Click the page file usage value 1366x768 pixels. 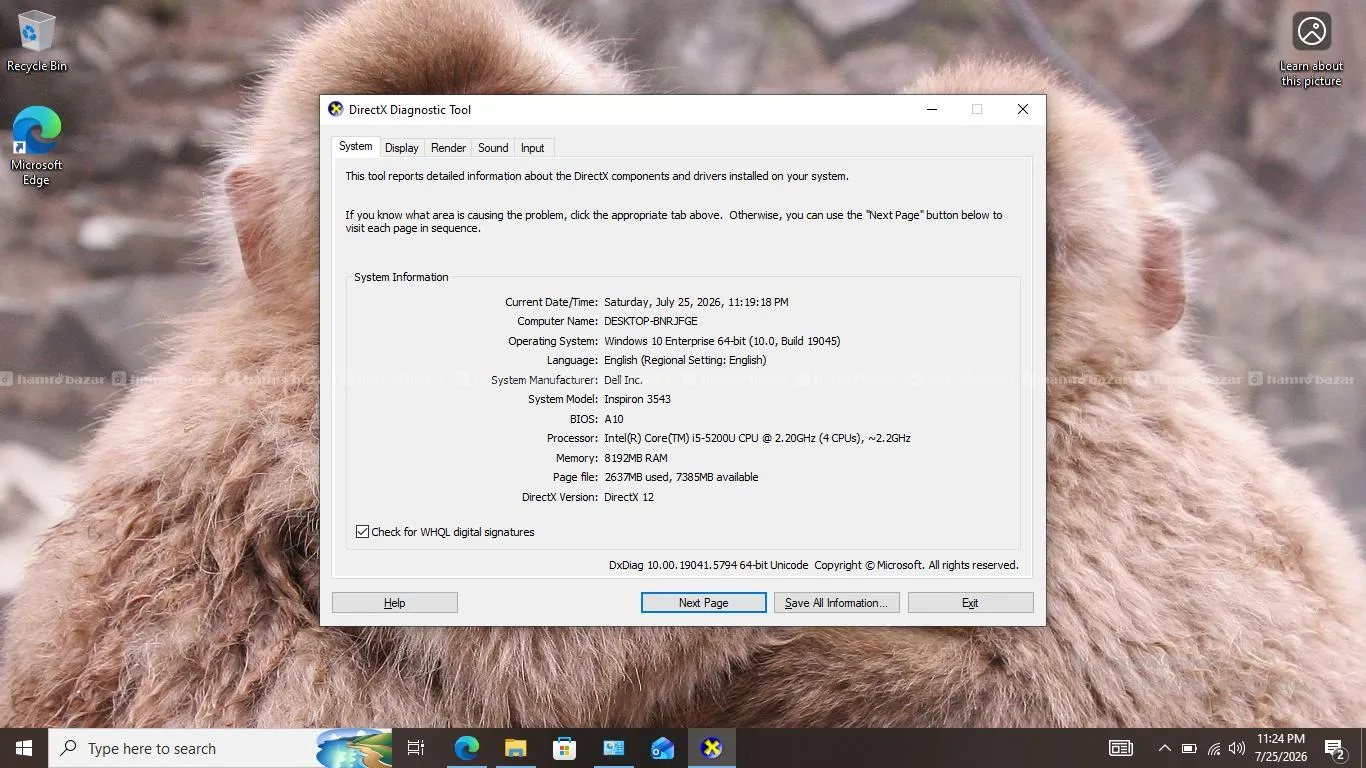(681, 477)
